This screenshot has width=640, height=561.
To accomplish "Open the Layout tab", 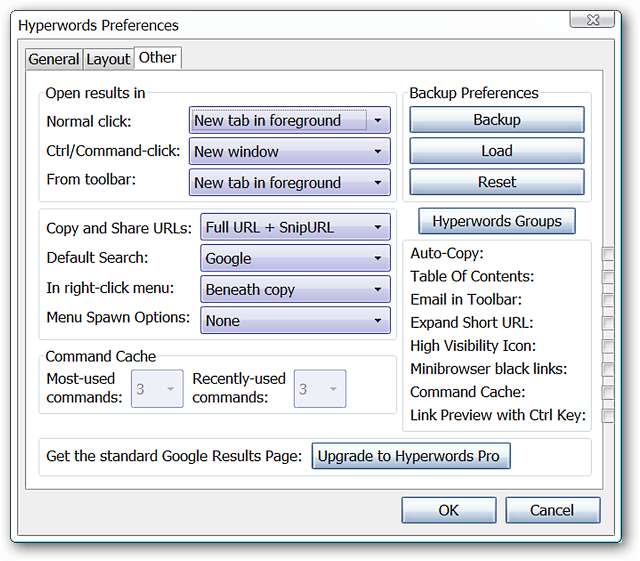I will (x=108, y=59).
